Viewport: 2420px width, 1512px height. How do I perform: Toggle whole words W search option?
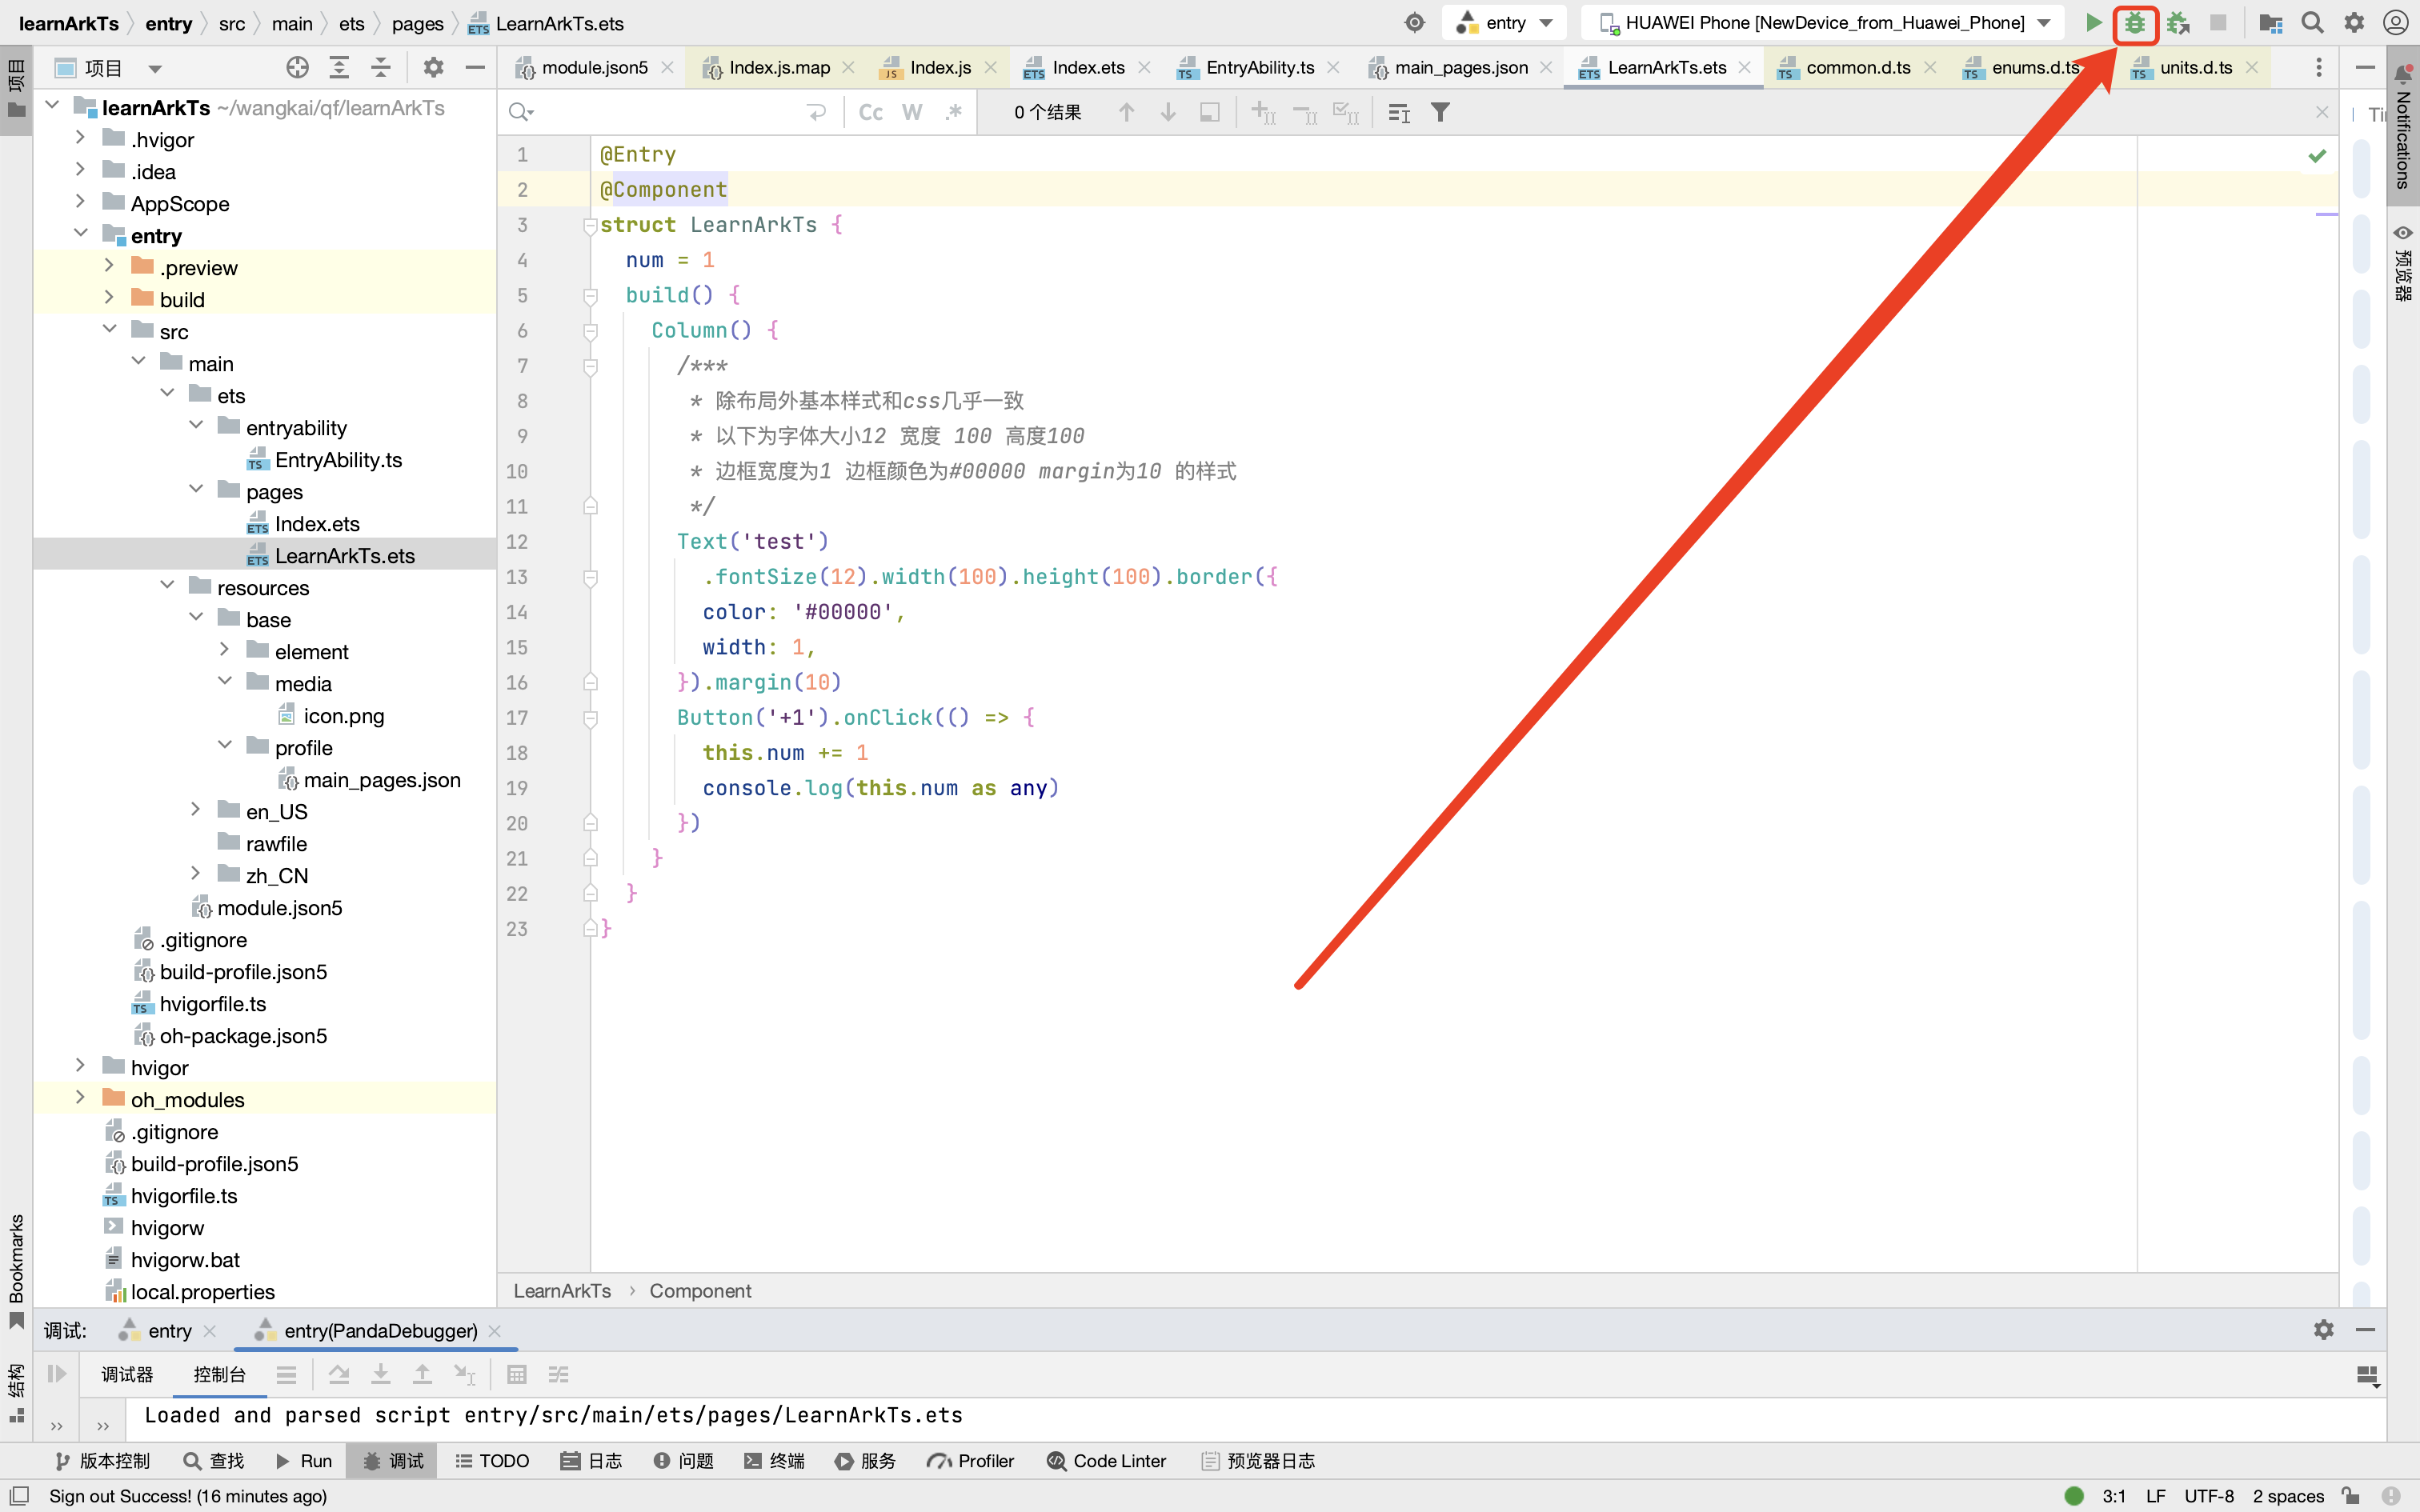(x=912, y=112)
